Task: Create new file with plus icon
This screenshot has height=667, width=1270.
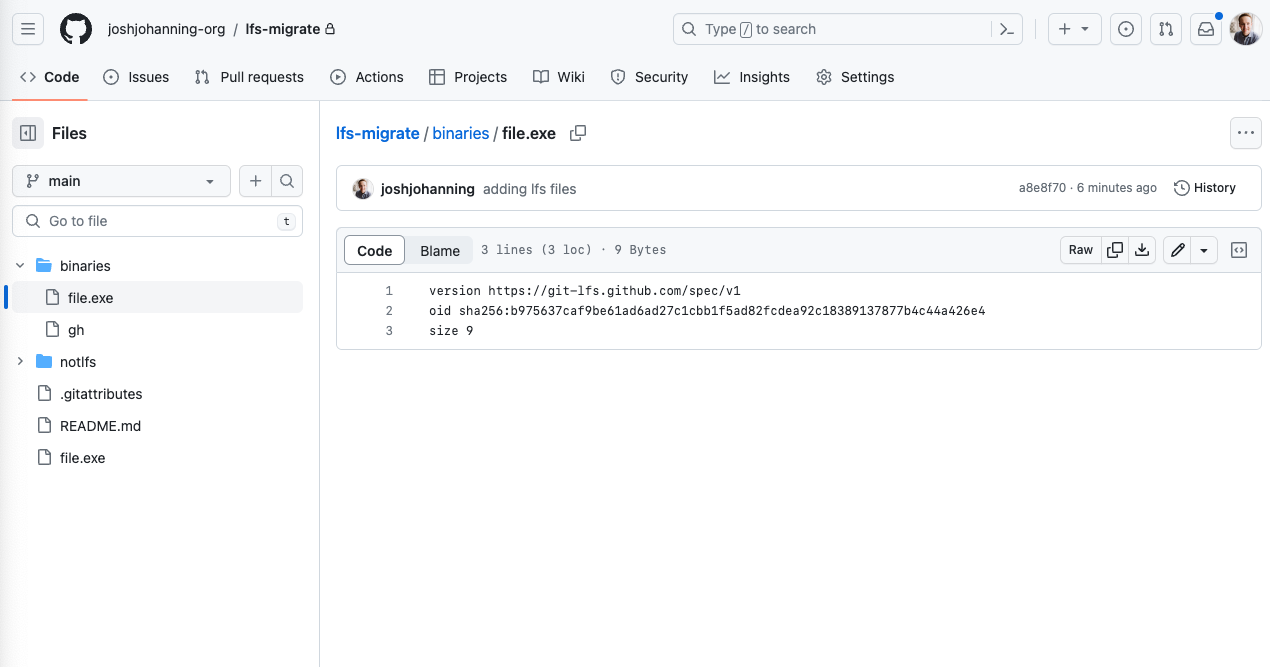Action: [x=255, y=181]
